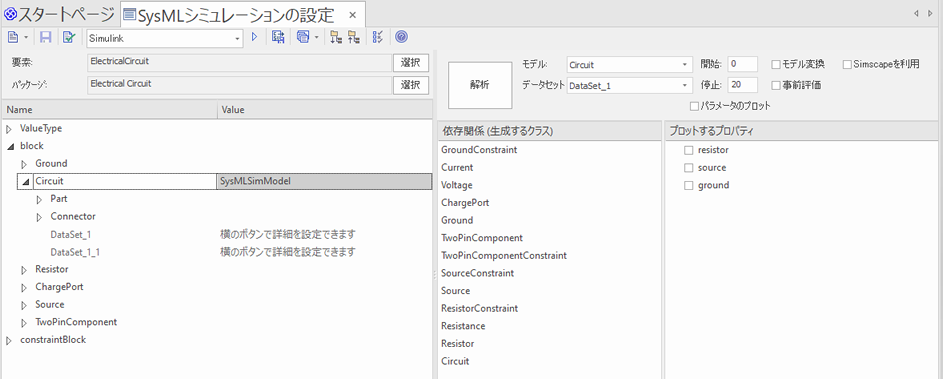Click the 解析 button
The width and height of the screenshot is (943, 379).
[x=480, y=85]
